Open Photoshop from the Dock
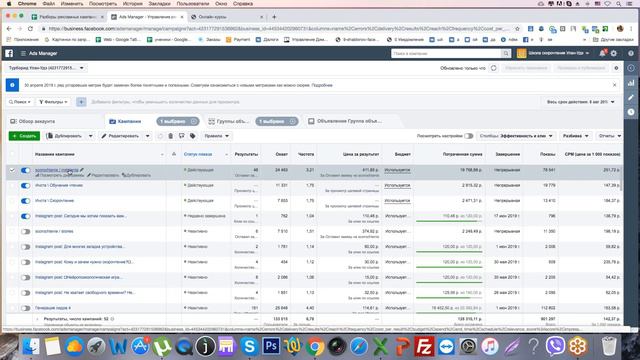The width and height of the screenshot is (640, 360). pos(271,346)
